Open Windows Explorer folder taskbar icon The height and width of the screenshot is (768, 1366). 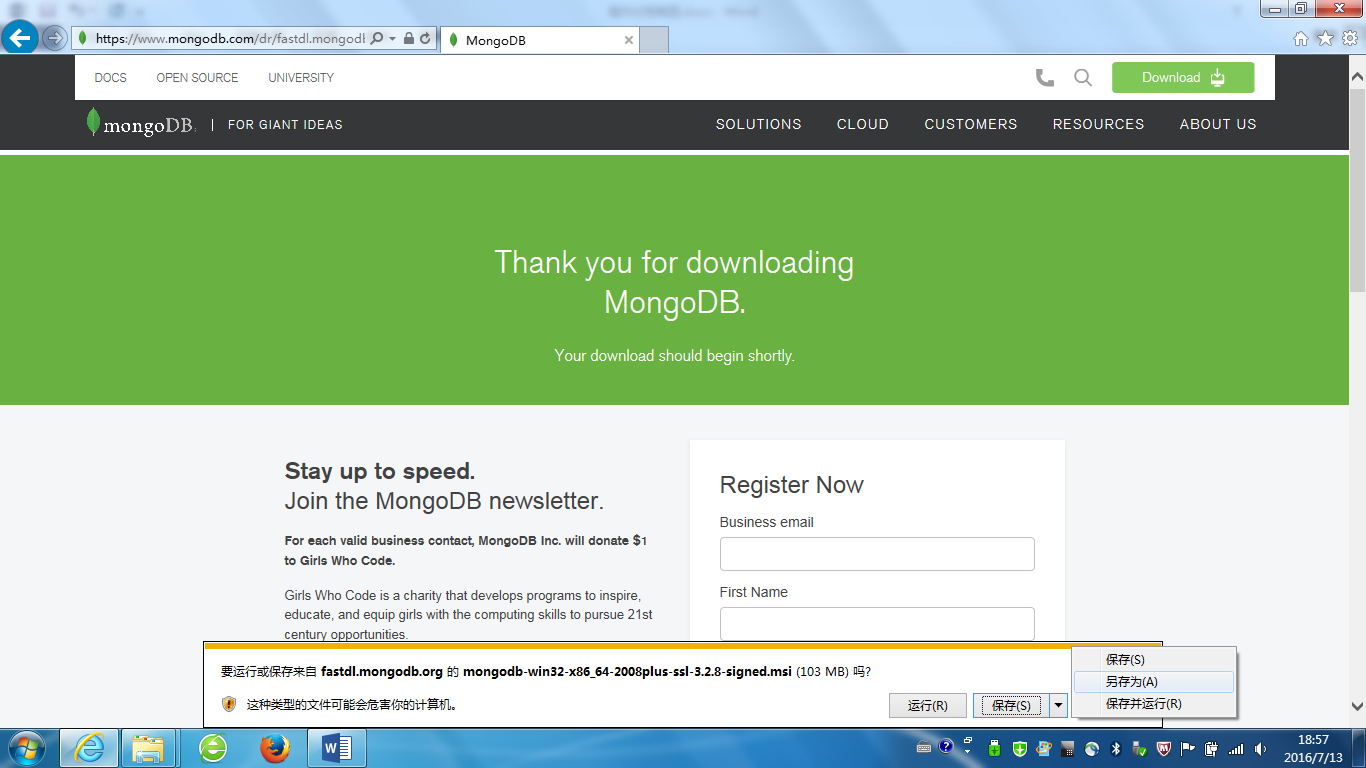coord(149,748)
